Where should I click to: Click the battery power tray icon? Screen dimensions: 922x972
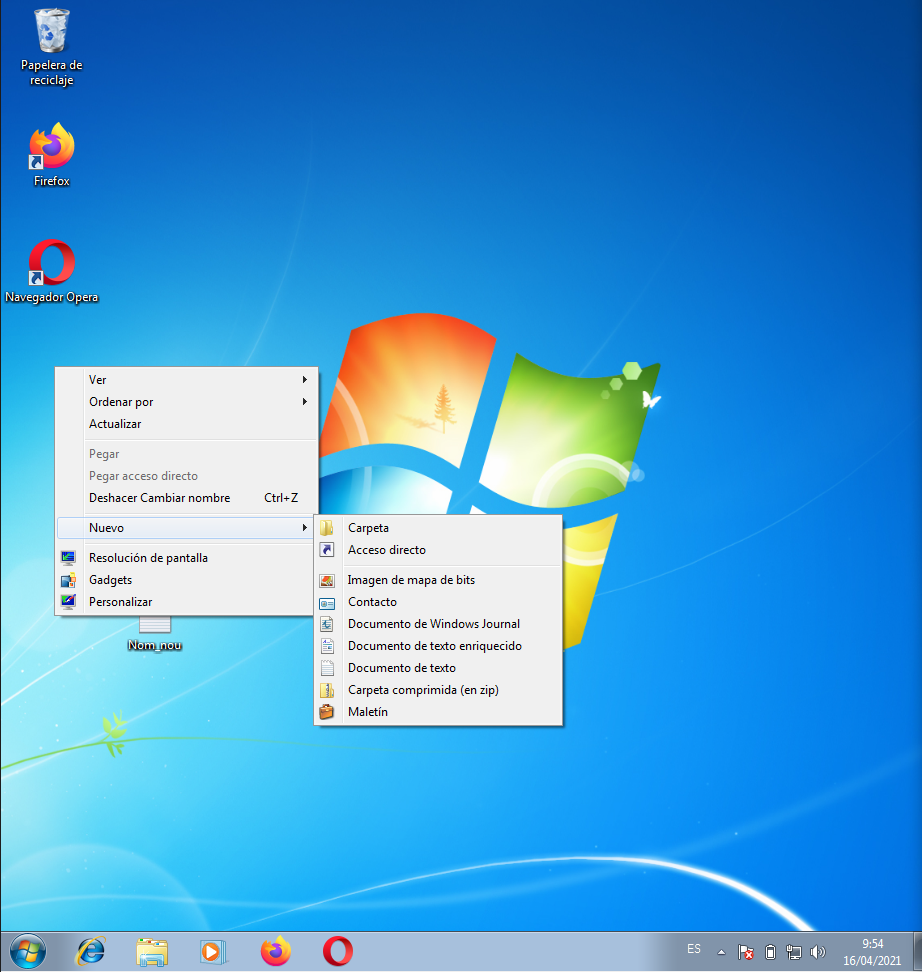[x=770, y=952]
